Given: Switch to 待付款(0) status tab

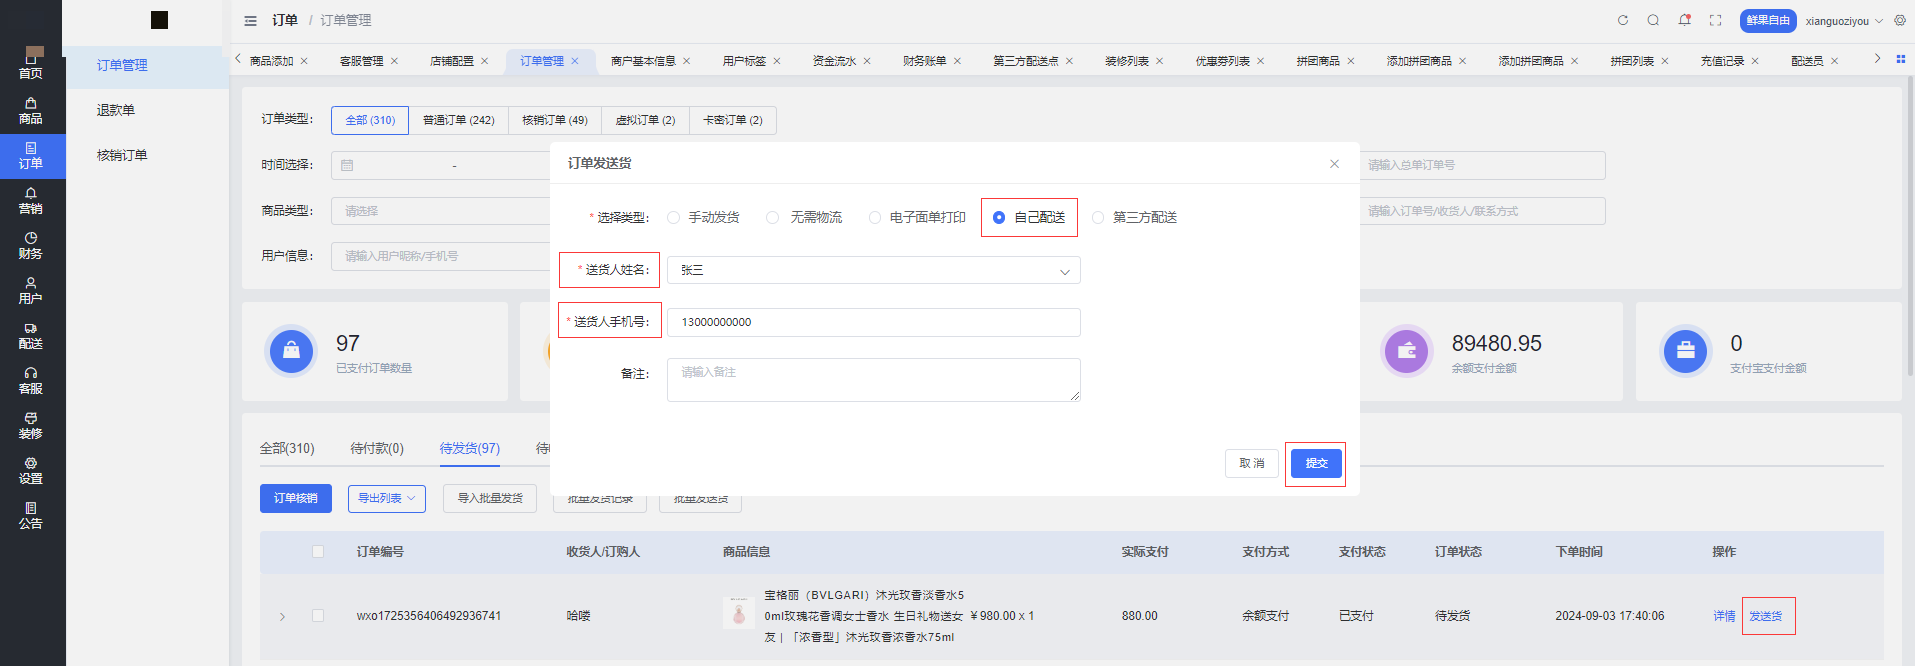Looking at the screenshot, I should coord(377,448).
